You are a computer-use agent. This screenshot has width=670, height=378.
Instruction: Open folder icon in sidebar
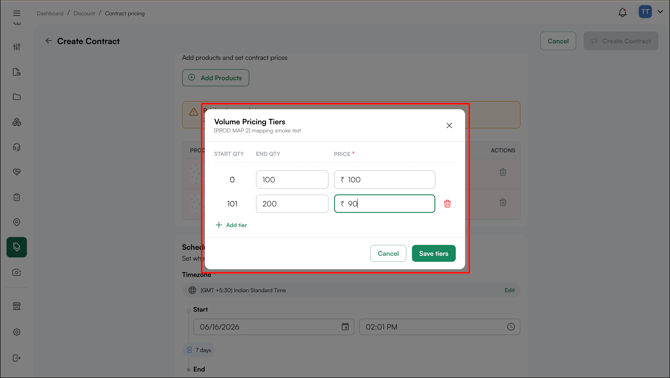click(17, 97)
